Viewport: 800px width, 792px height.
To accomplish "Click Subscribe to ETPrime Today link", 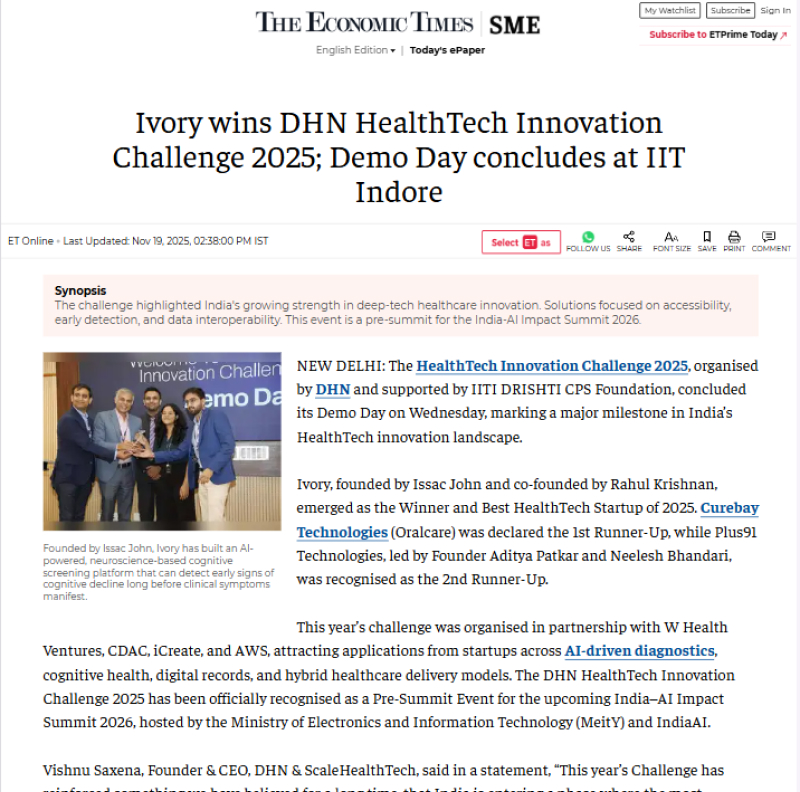I will [x=718, y=34].
